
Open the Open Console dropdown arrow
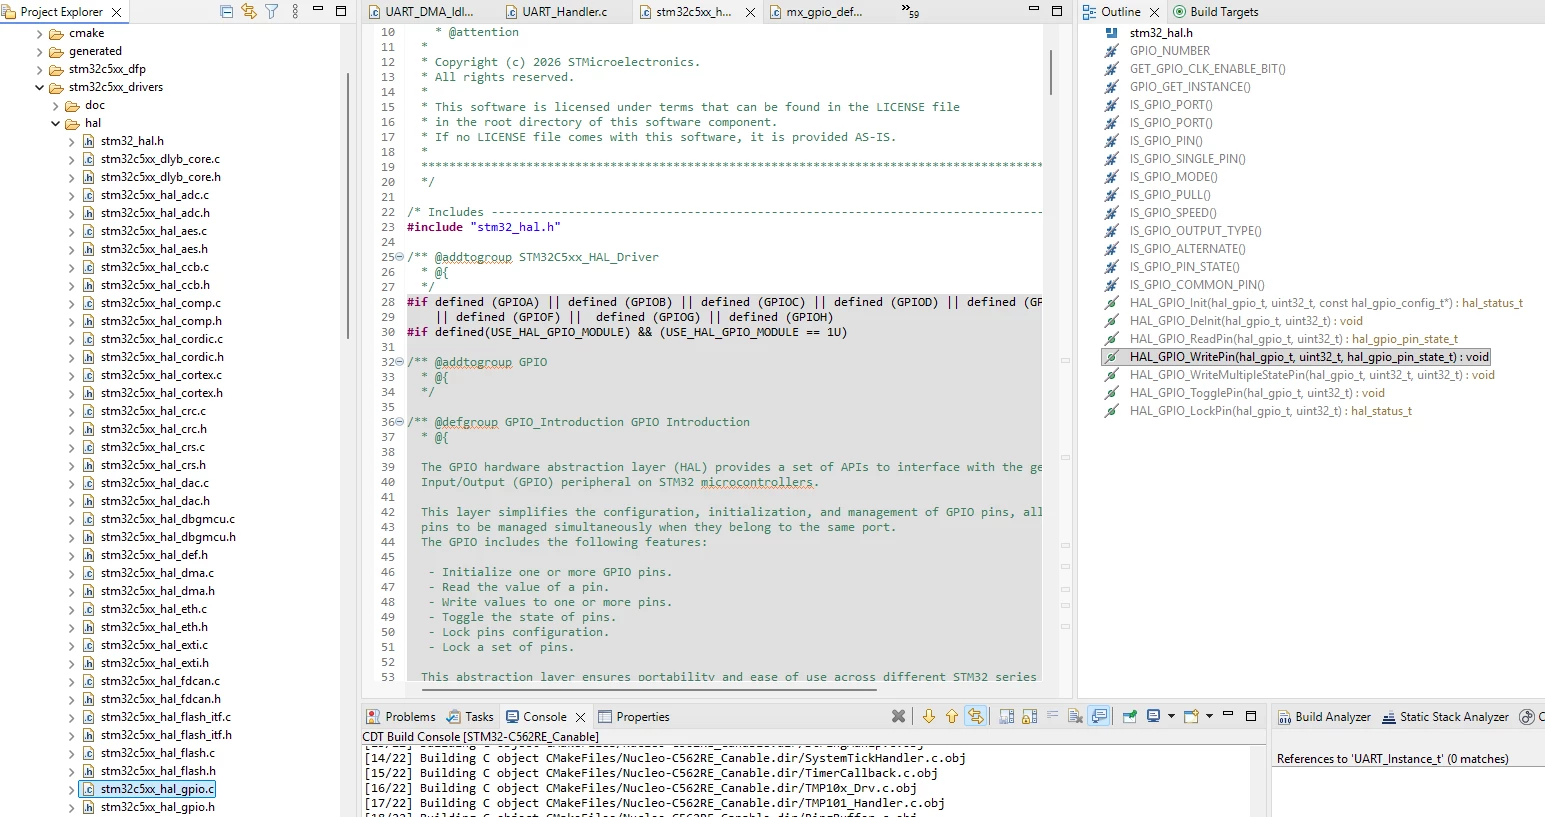coord(1209,716)
